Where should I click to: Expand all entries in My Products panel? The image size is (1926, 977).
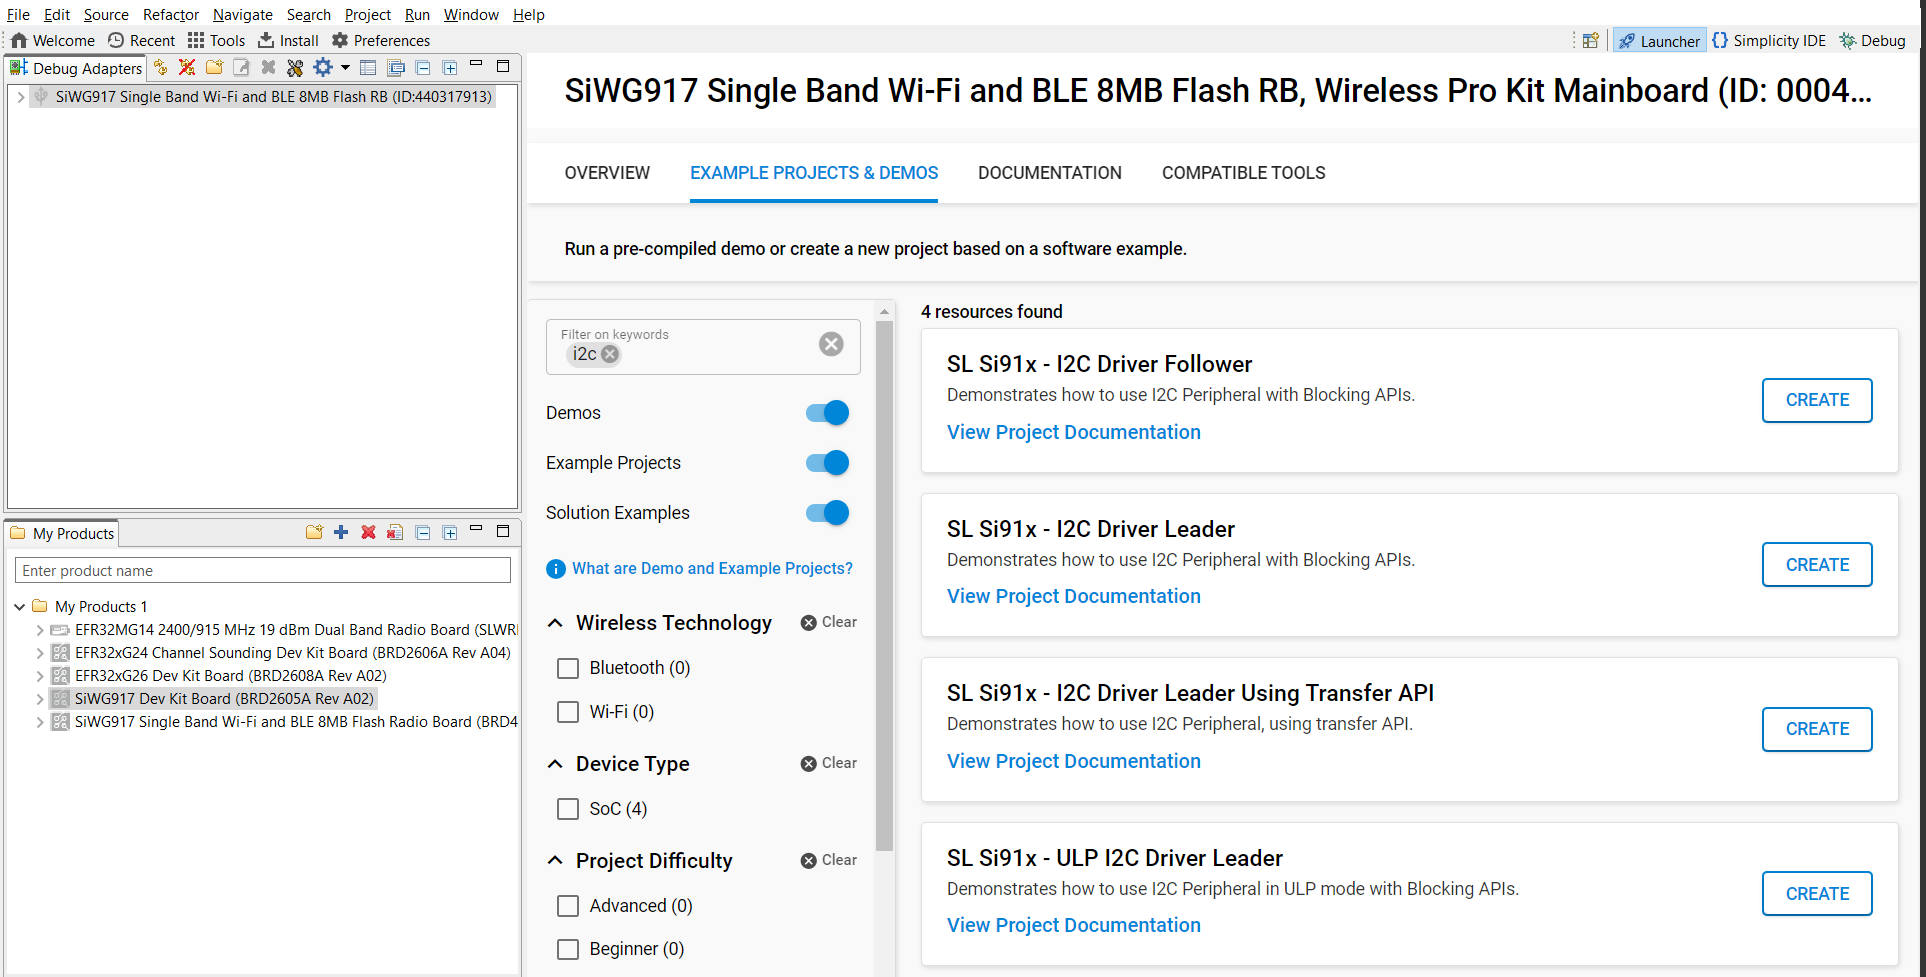449,532
